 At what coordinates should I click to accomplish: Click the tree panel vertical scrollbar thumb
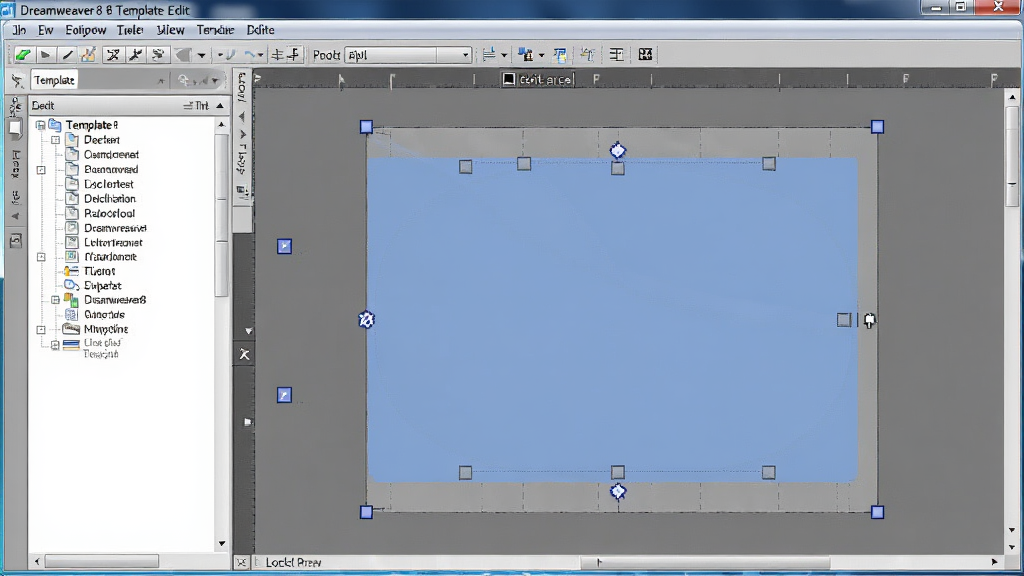222,216
